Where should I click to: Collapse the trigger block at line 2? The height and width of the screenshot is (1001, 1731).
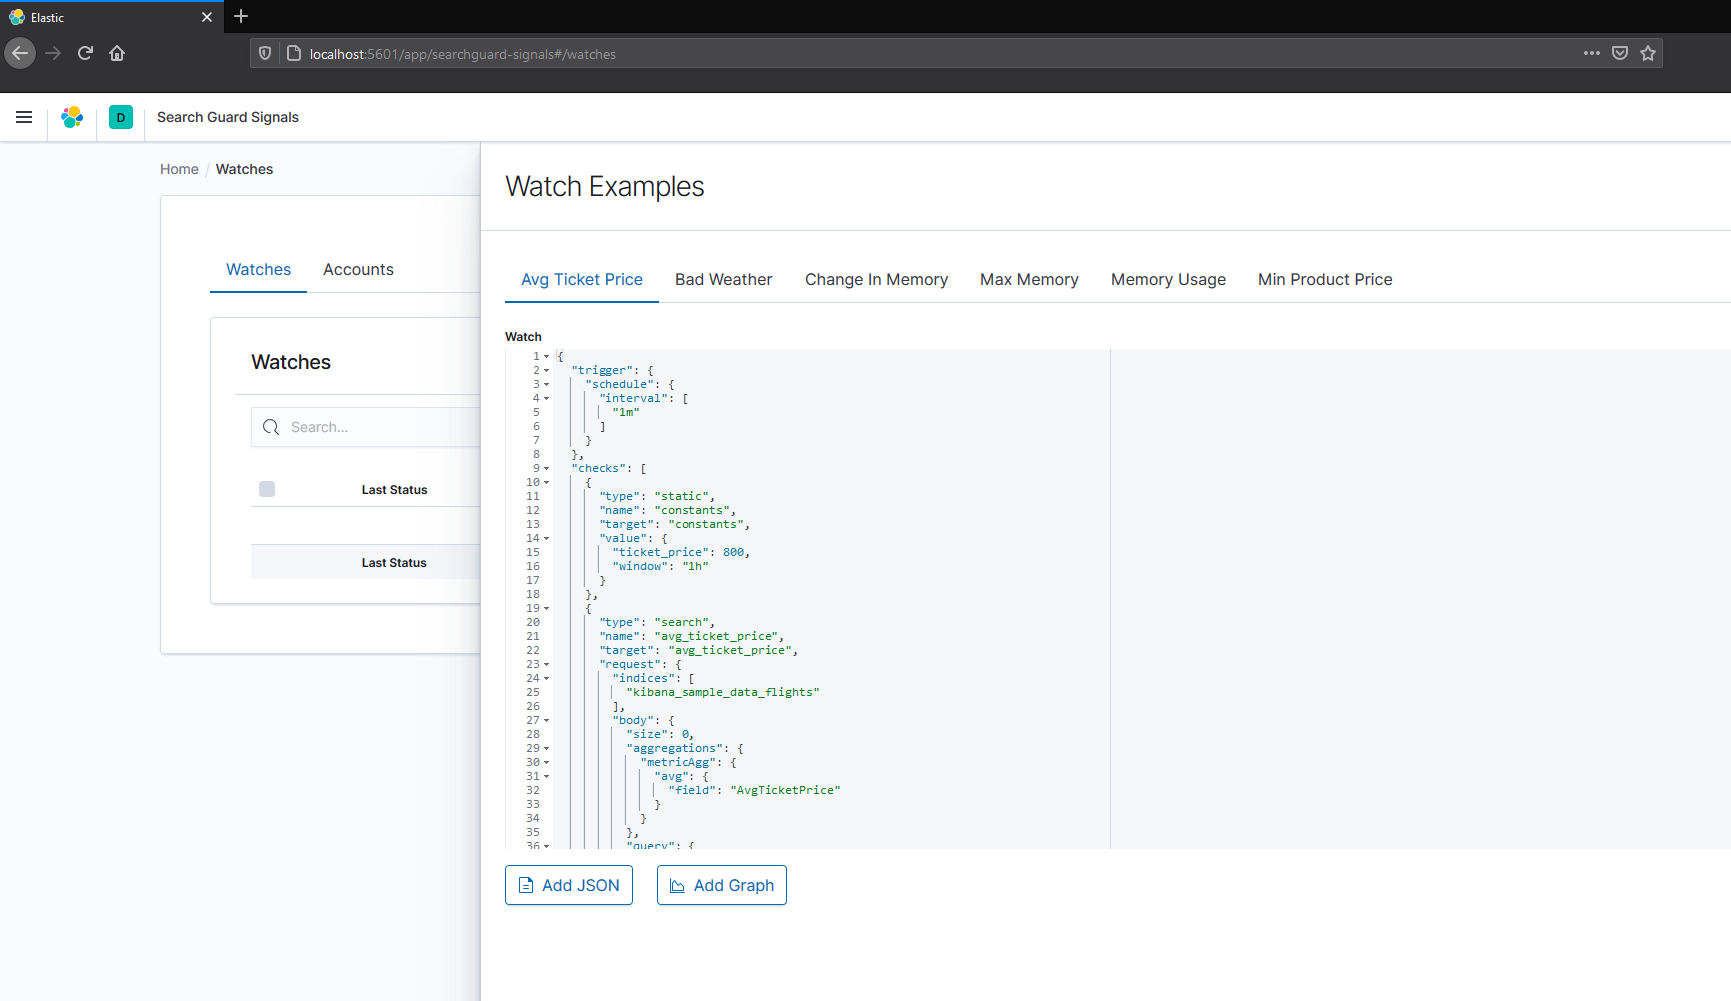tap(547, 370)
